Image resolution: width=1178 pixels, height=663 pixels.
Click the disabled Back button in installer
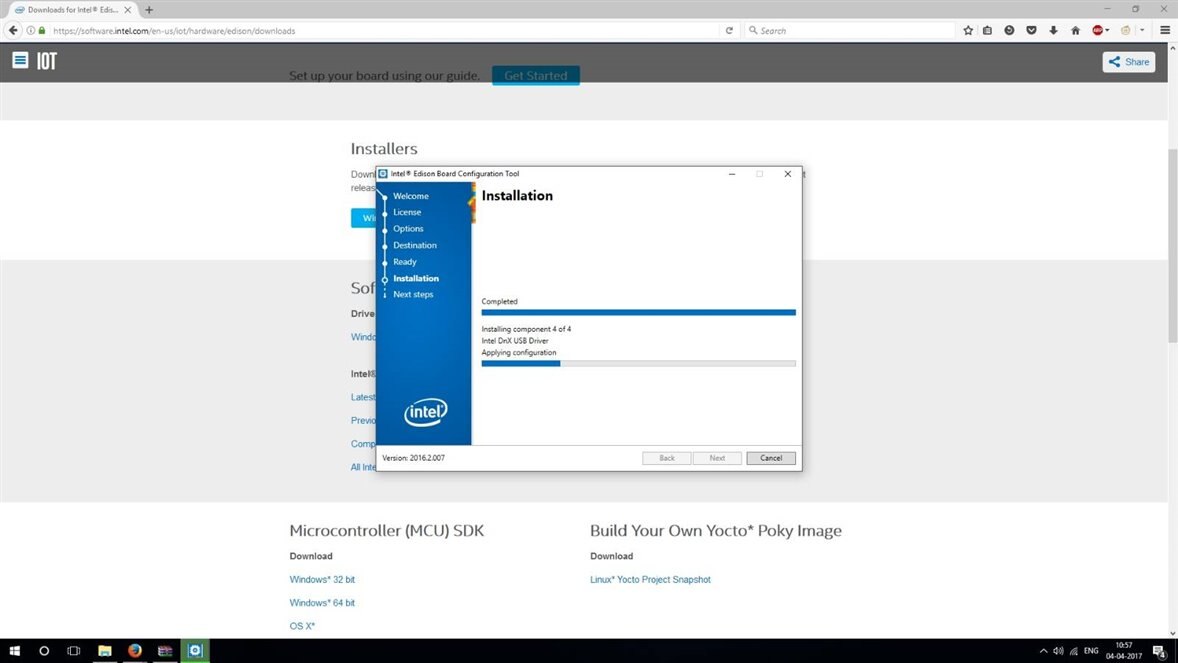pyautogui.click(x=666, y=458)
